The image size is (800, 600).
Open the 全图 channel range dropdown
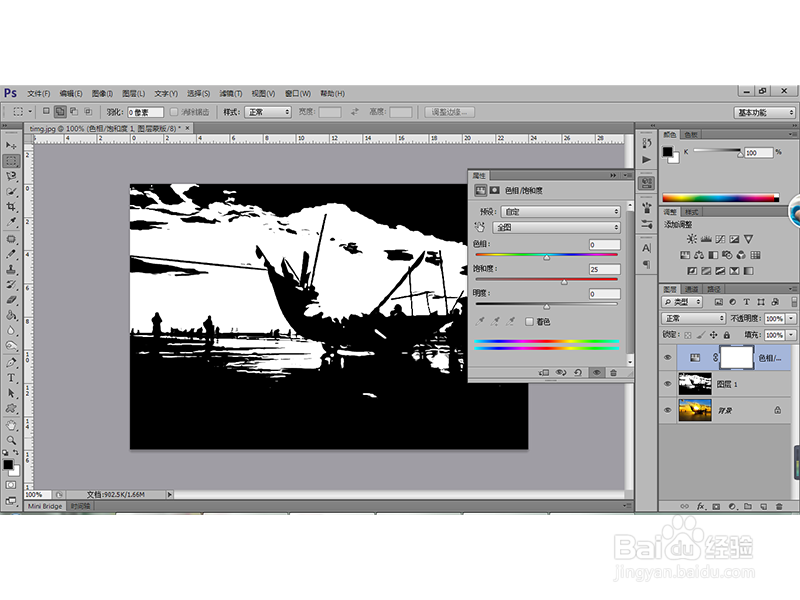click(x=556, y=227)
